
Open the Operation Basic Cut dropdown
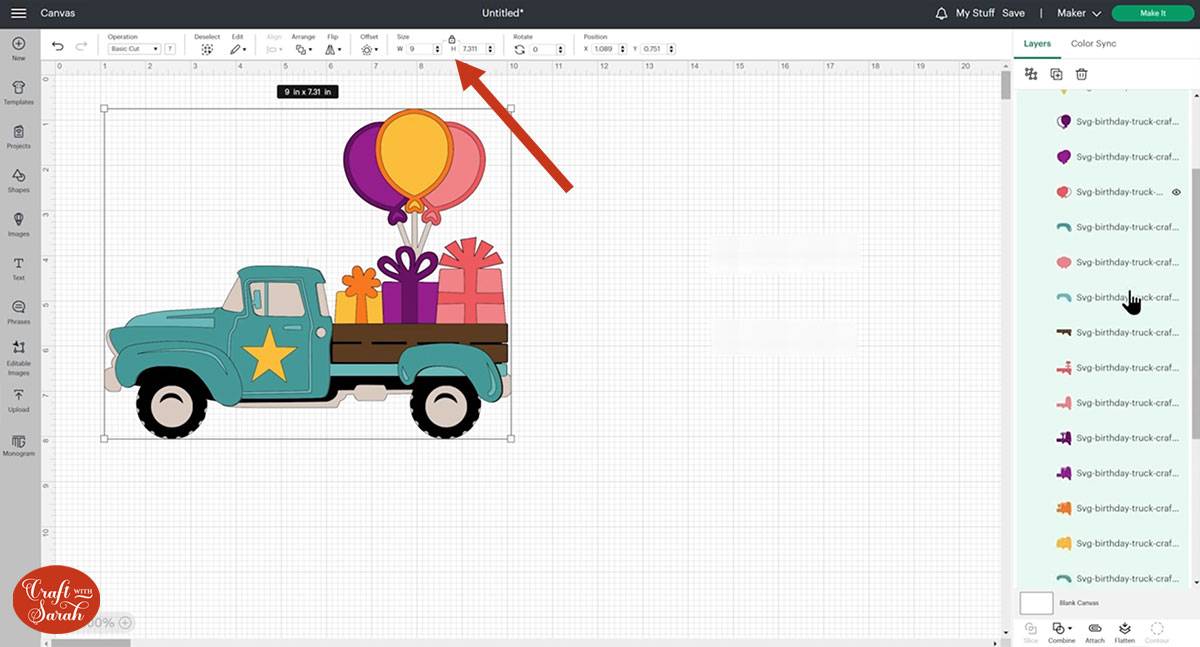coord(134,49)
